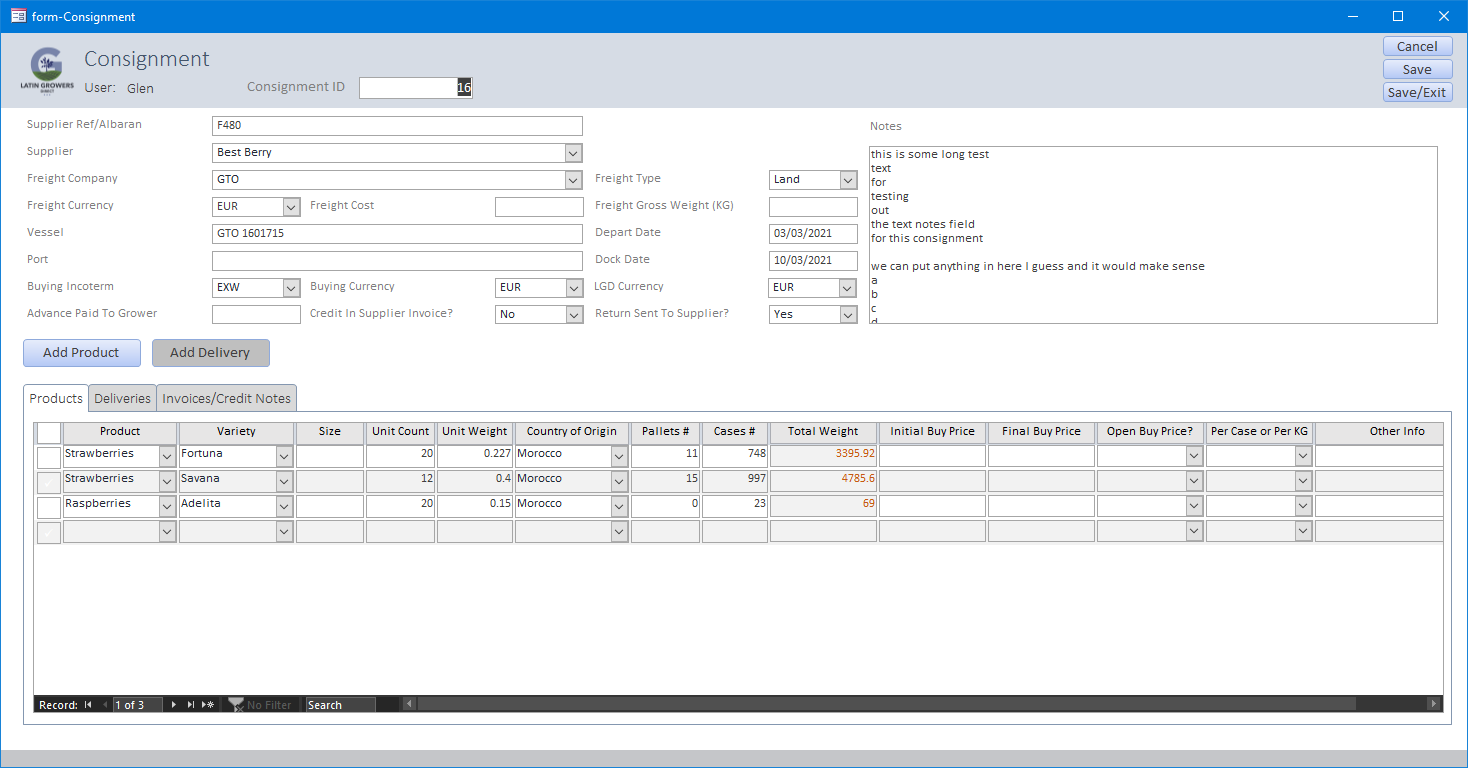Click the Other Info column header
Screen dimensions: 1468x768
point(1380,432)
